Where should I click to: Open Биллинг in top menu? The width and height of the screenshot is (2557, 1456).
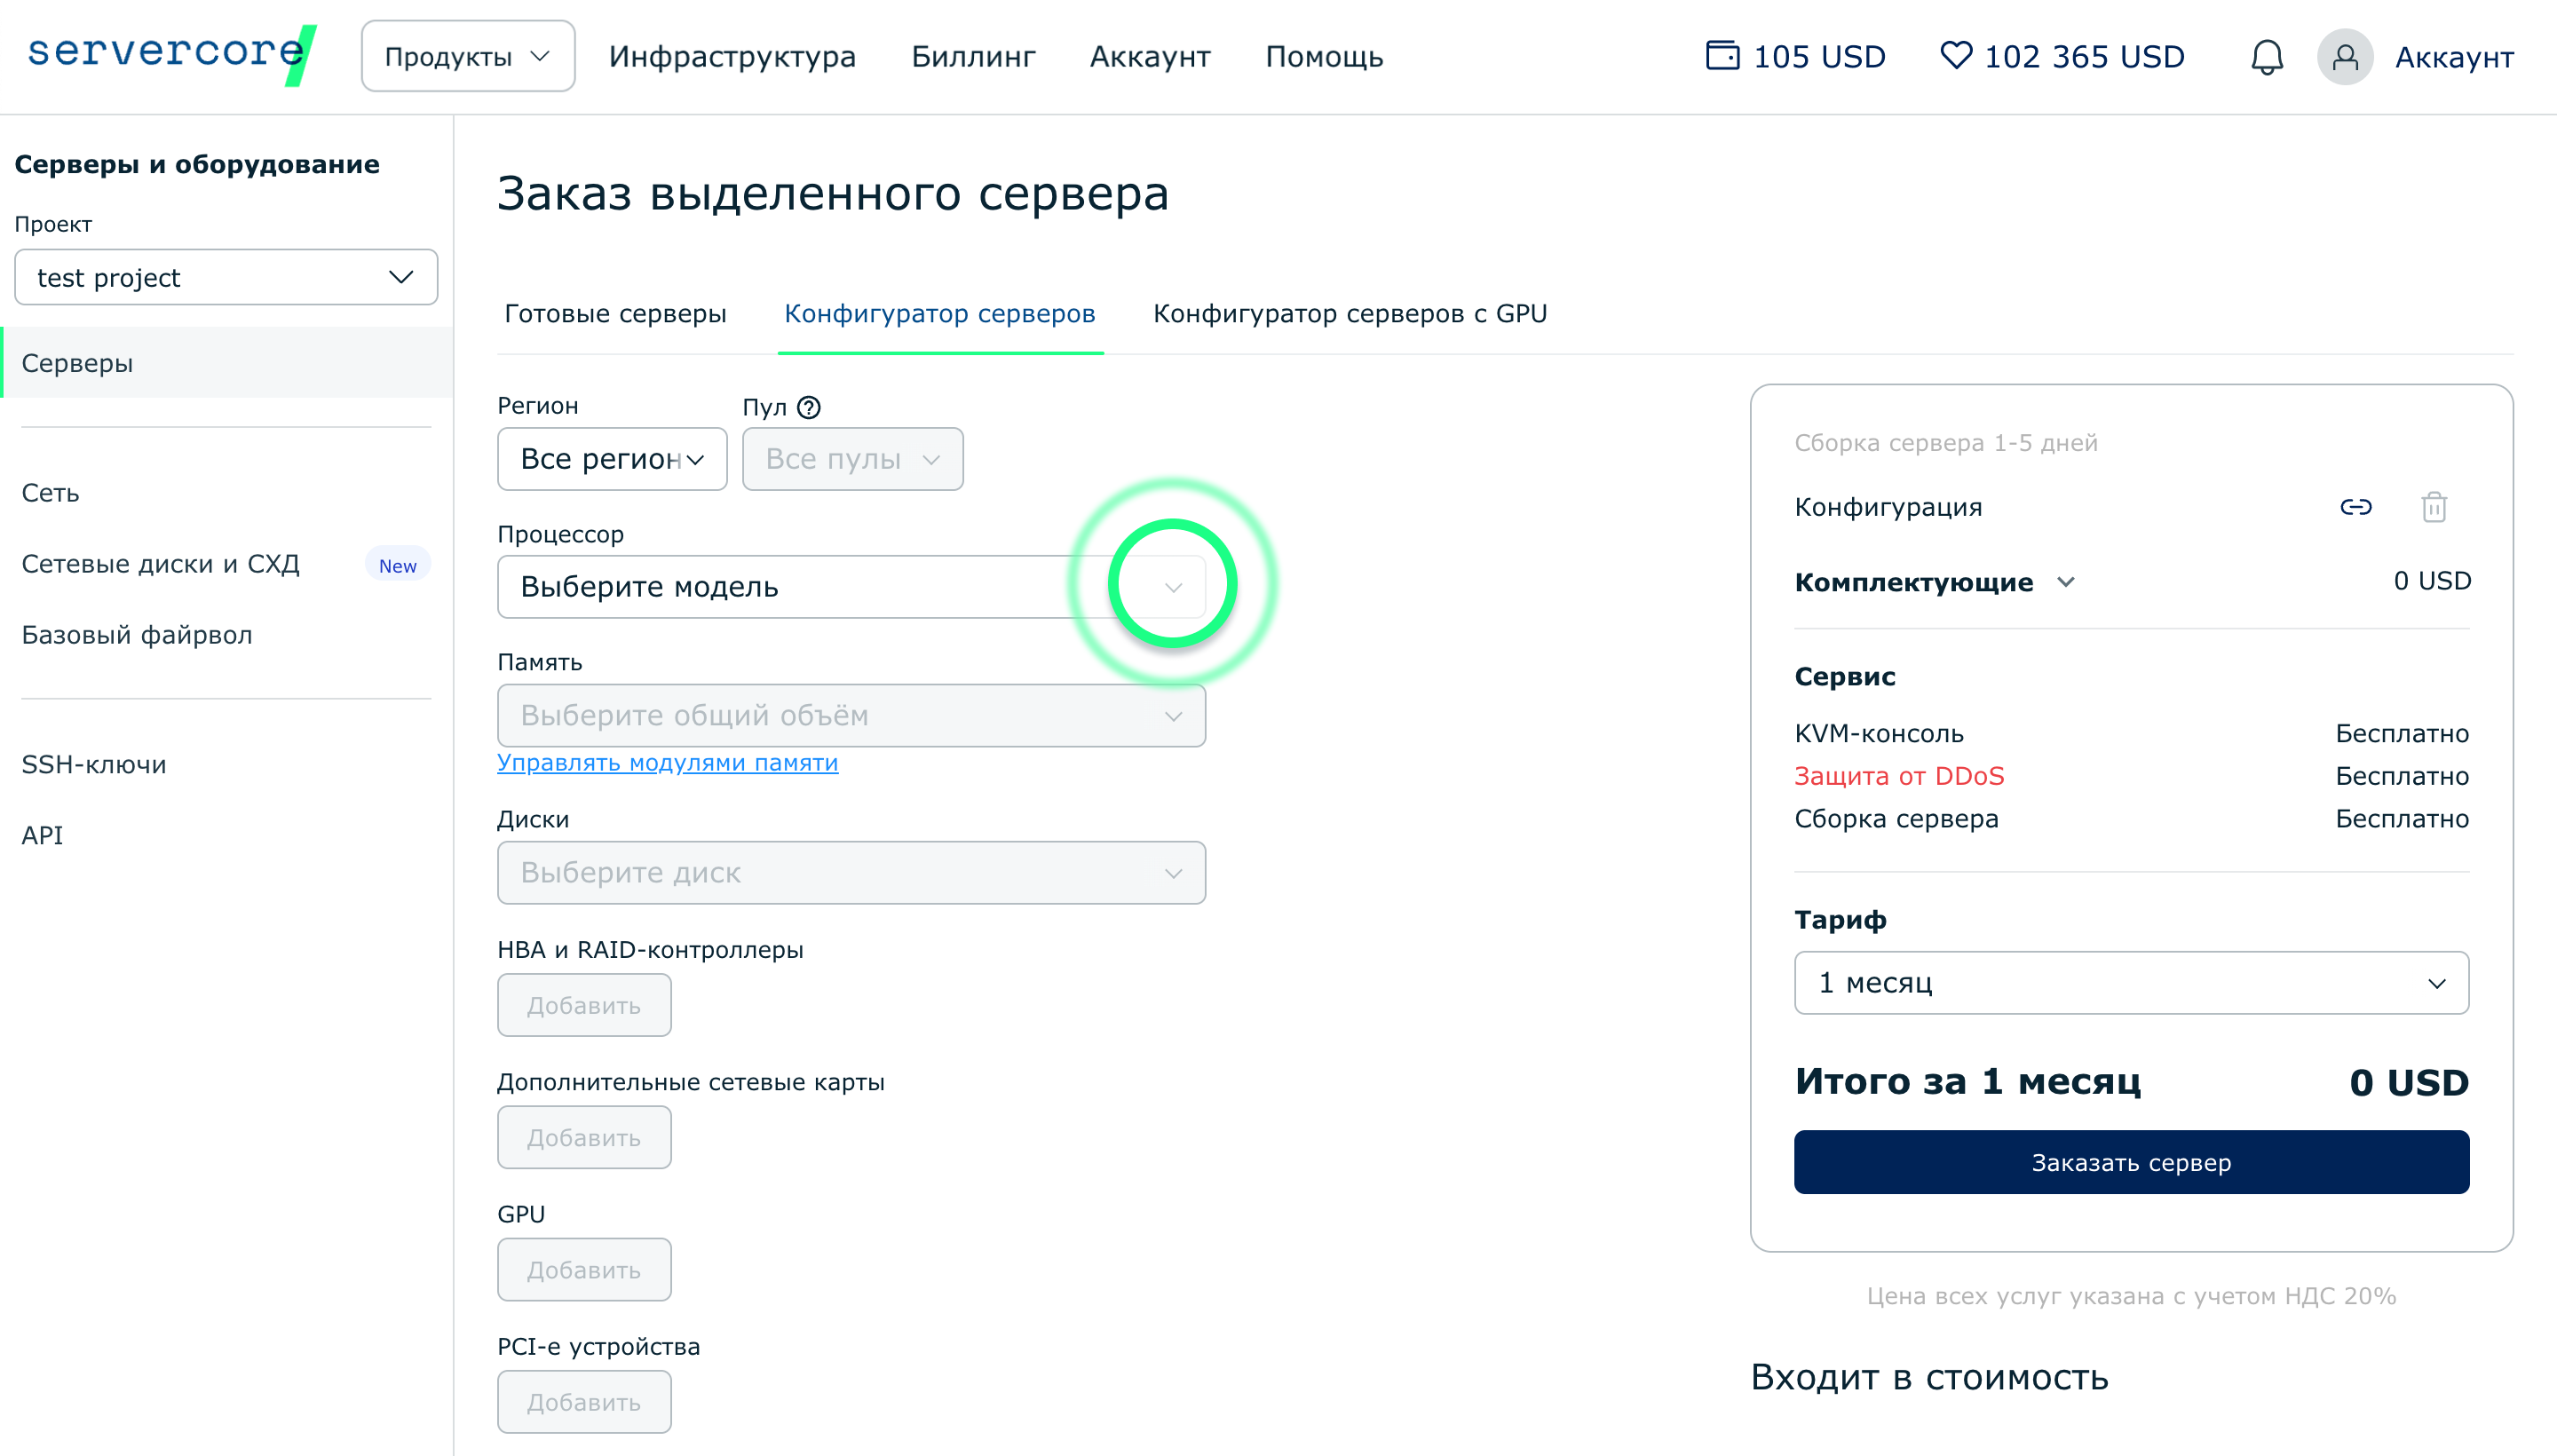pyautogui.click(x=972, y=57)
